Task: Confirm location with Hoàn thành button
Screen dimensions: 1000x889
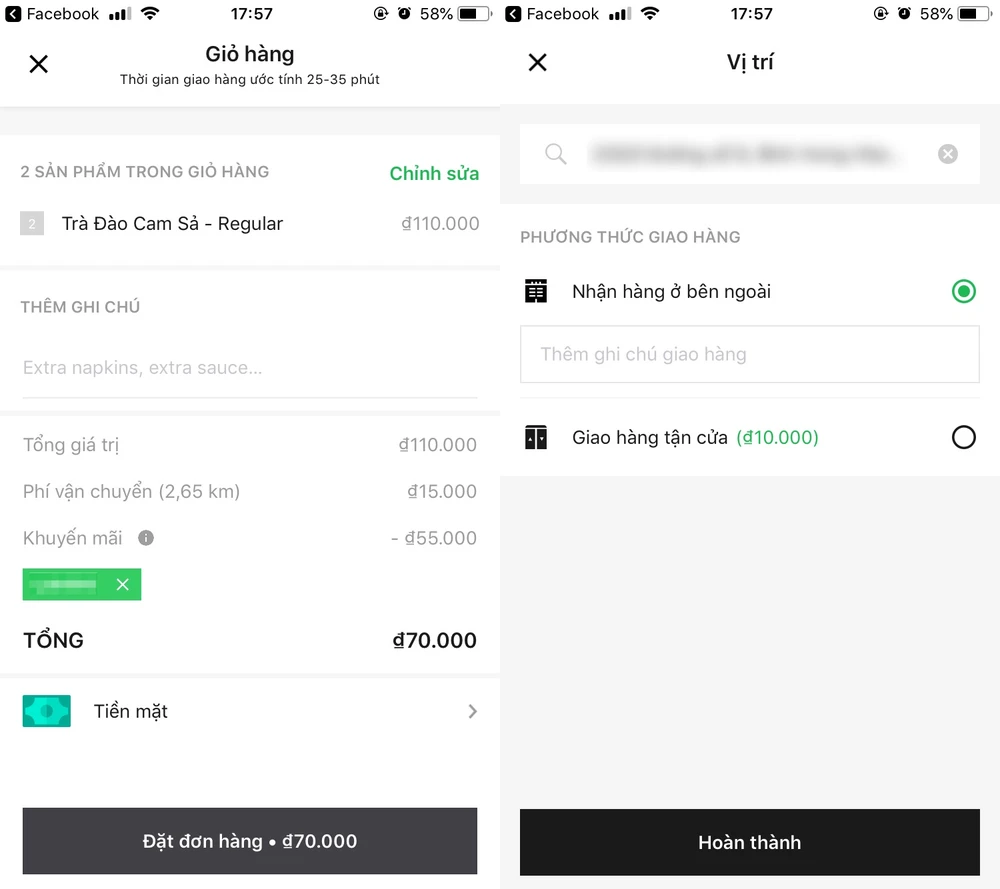Action: click(x=750, y=842)
